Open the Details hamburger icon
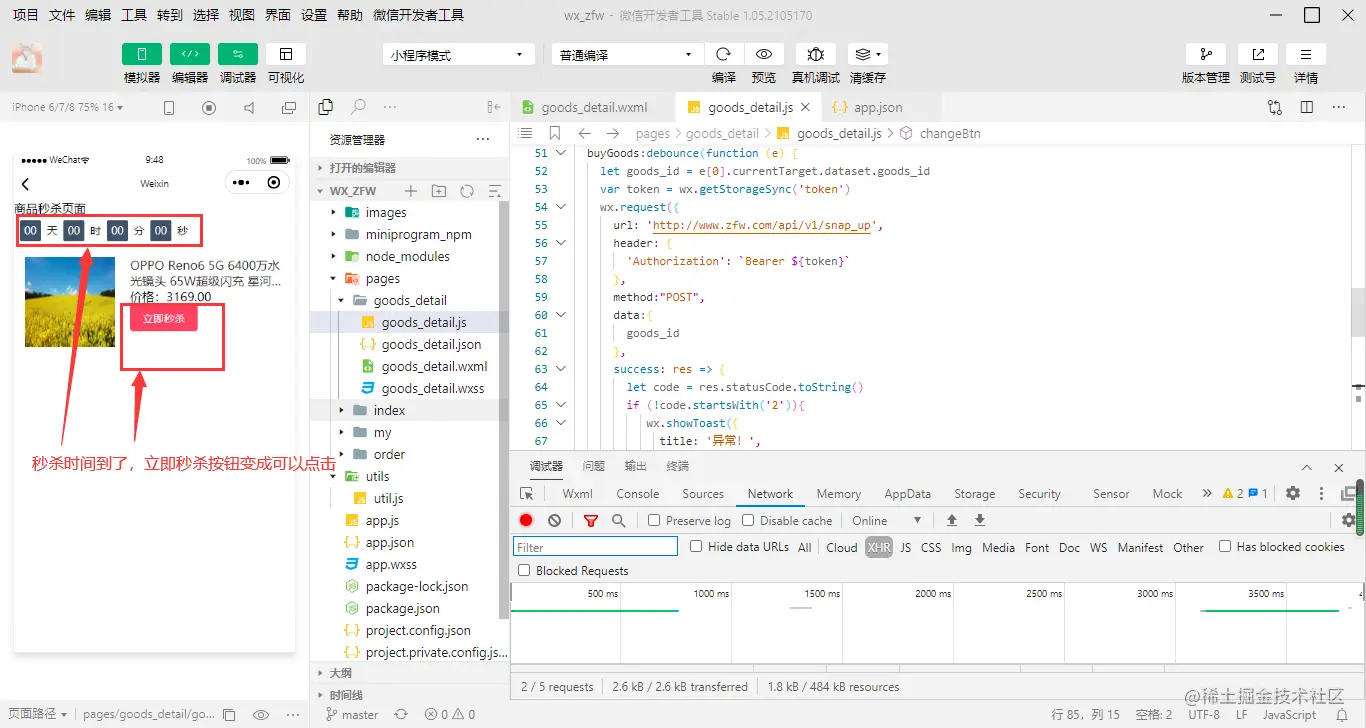The width and height of the screenshot is (1366, 728). [1306, 54]
